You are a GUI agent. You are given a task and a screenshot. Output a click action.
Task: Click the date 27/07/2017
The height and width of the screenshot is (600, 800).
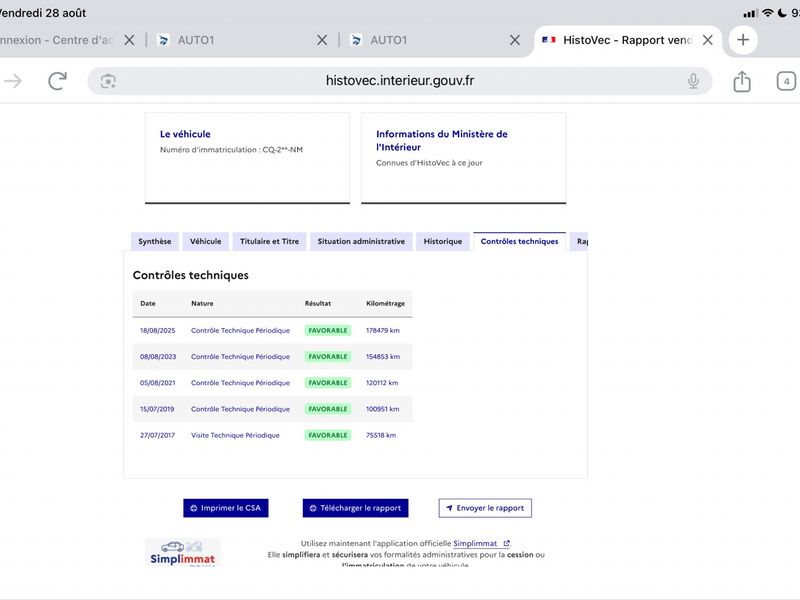[157, 435]
